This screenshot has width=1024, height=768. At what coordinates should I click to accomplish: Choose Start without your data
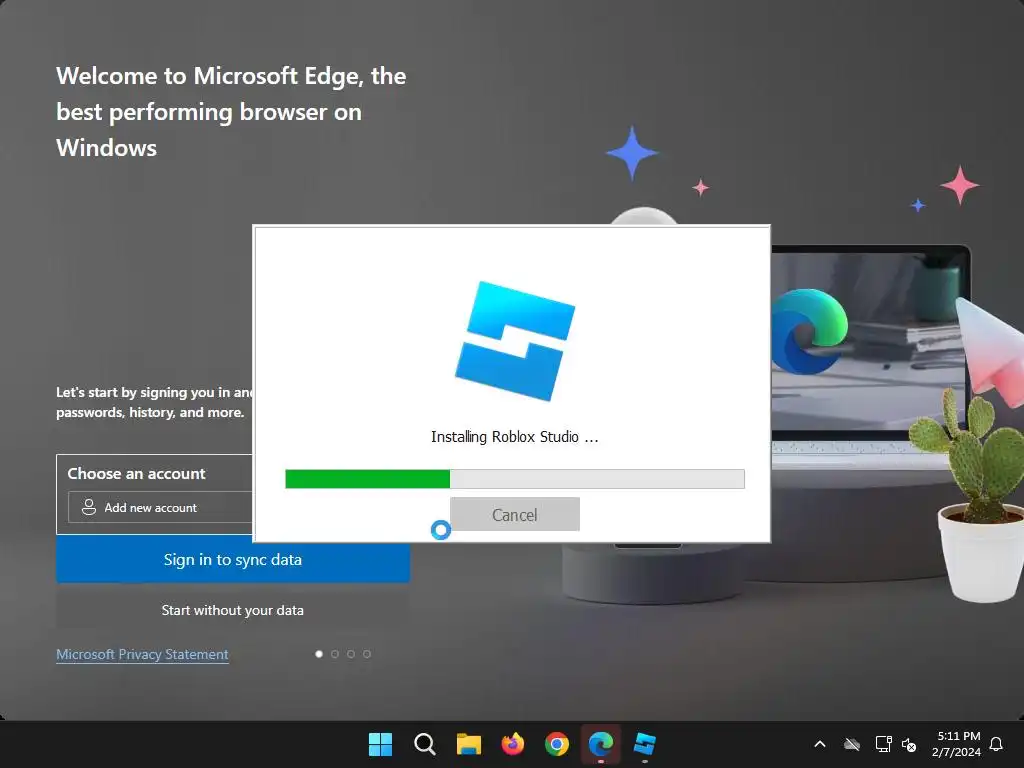232,610
